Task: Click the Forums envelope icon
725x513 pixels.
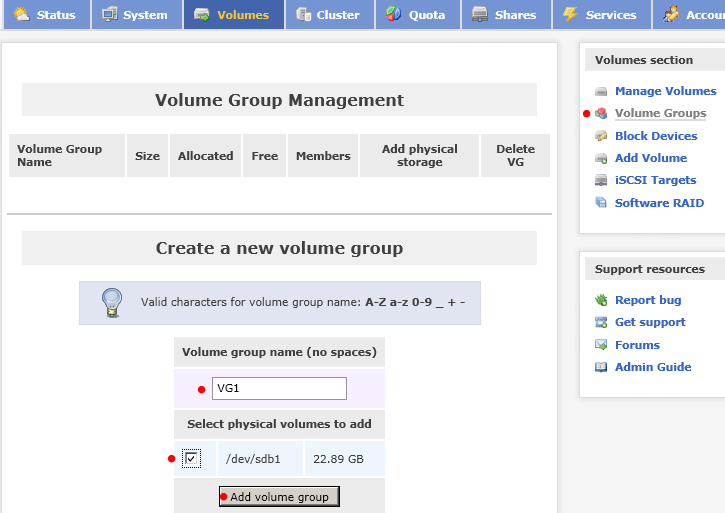Action: point(601,345)
